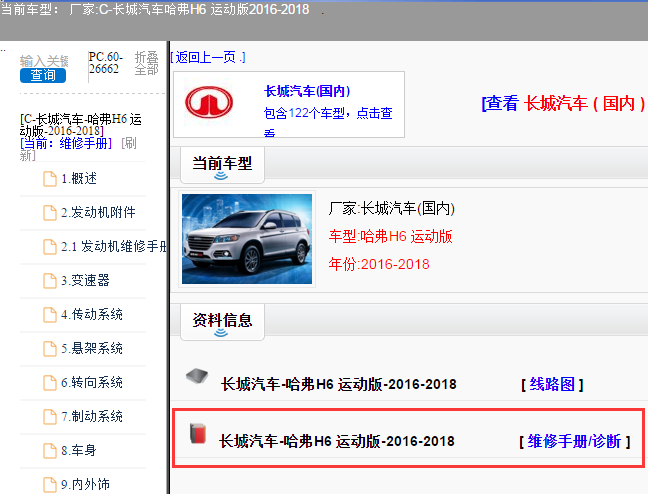
Task: Click the 厂家:长城汽车(国内) text
Action: 392,208
